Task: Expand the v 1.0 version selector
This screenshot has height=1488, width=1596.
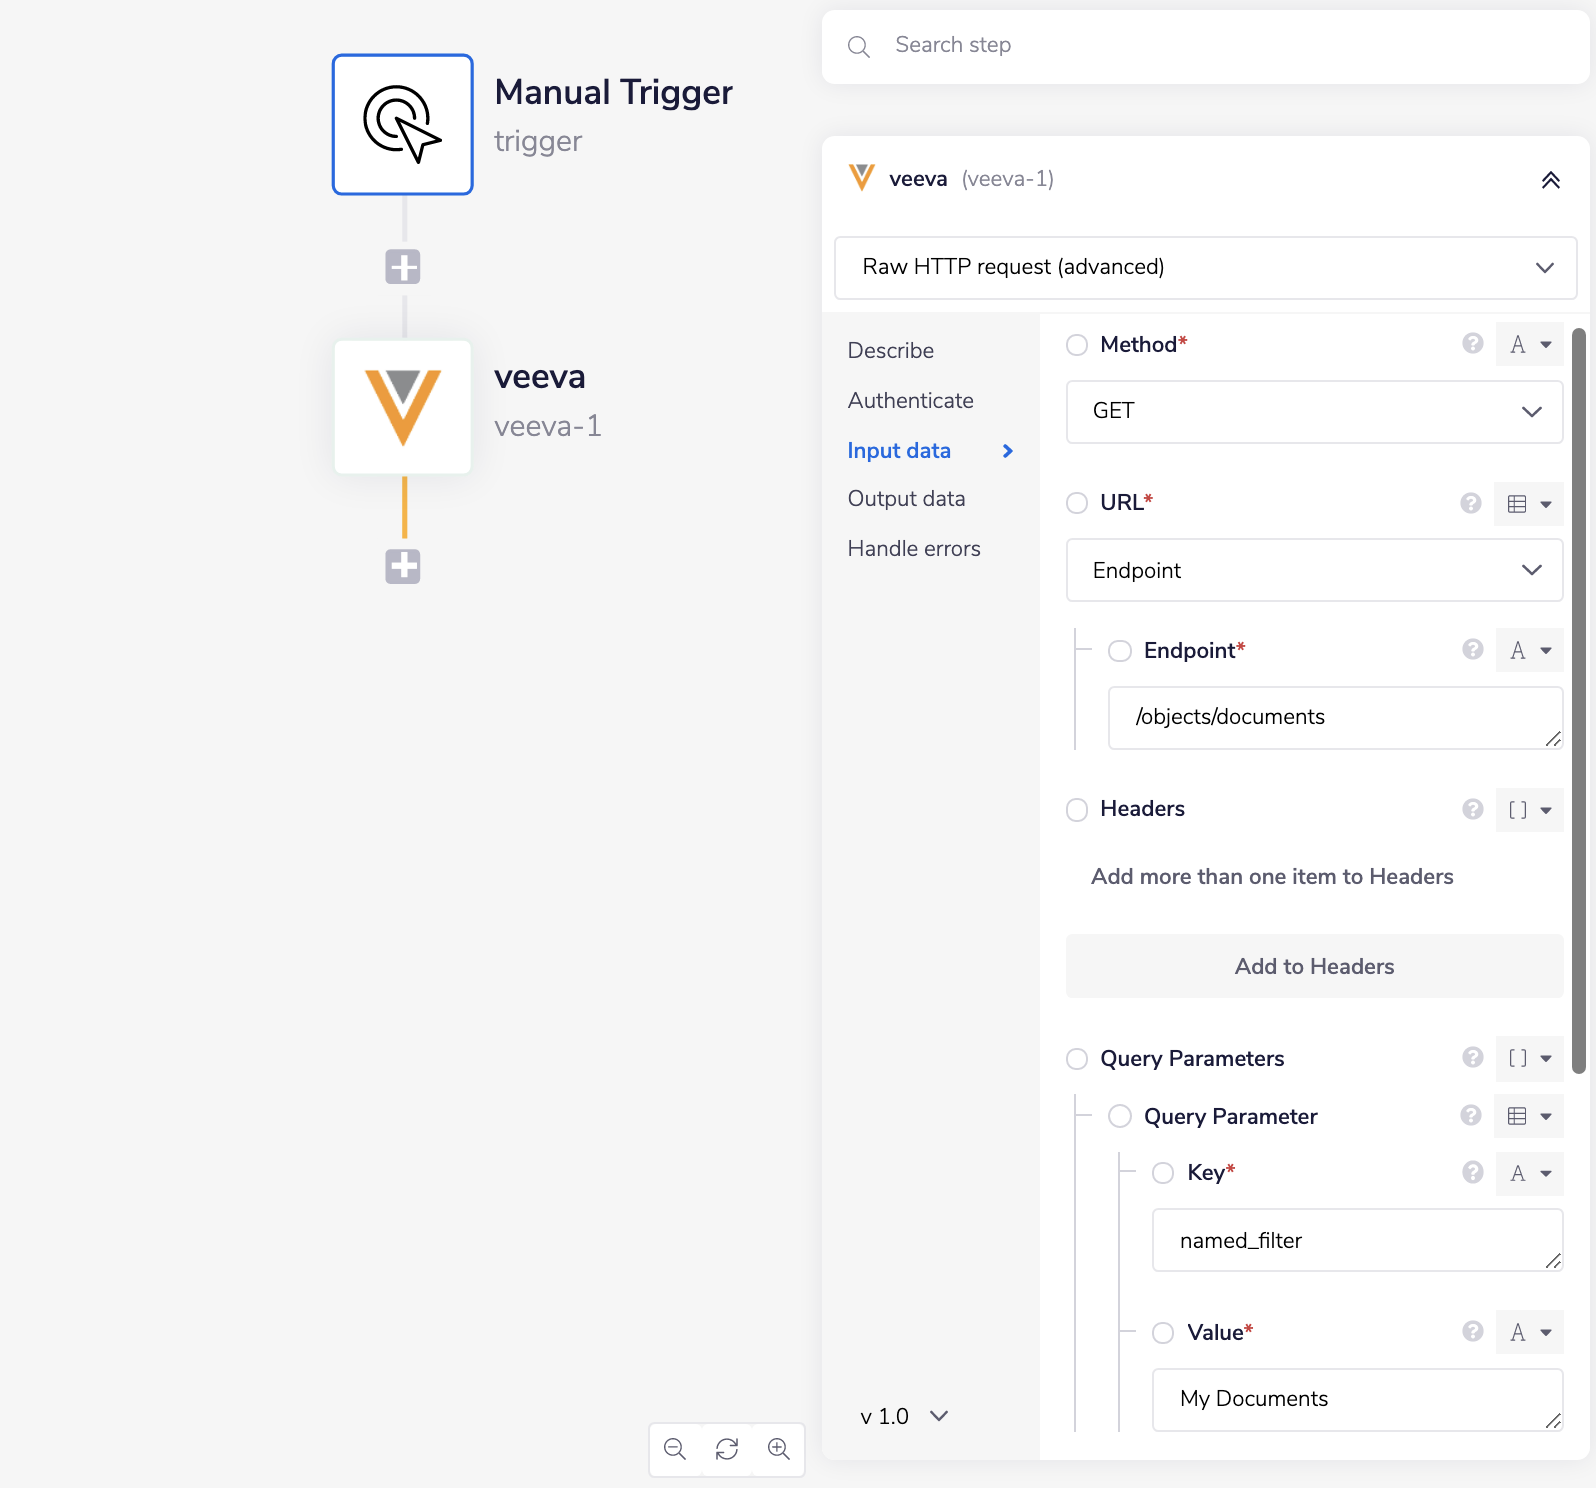Action: [x=904, y=1416]
